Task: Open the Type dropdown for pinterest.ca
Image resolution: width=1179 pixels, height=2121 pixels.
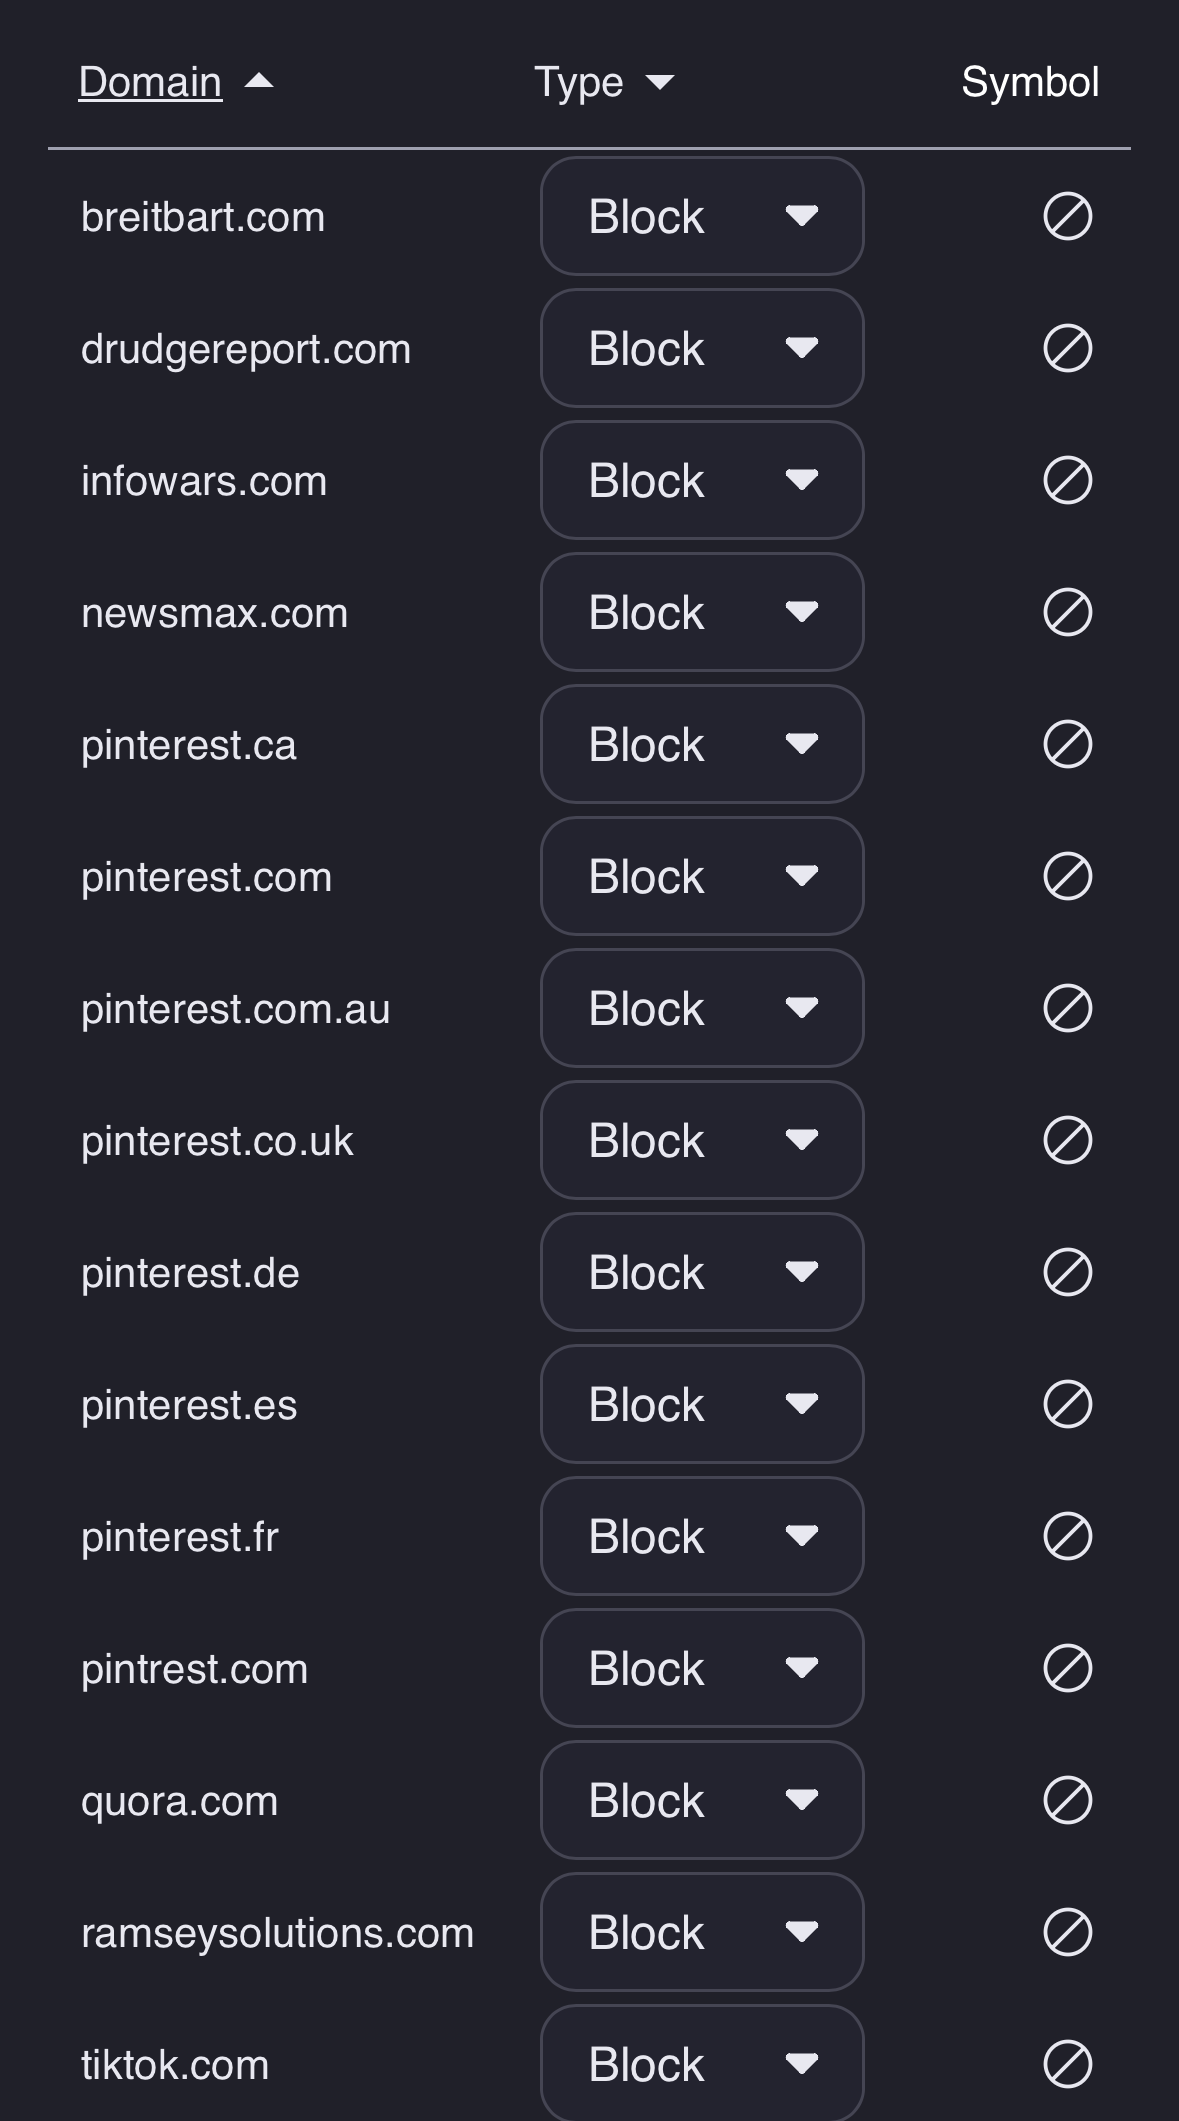Action: [702, 745]
